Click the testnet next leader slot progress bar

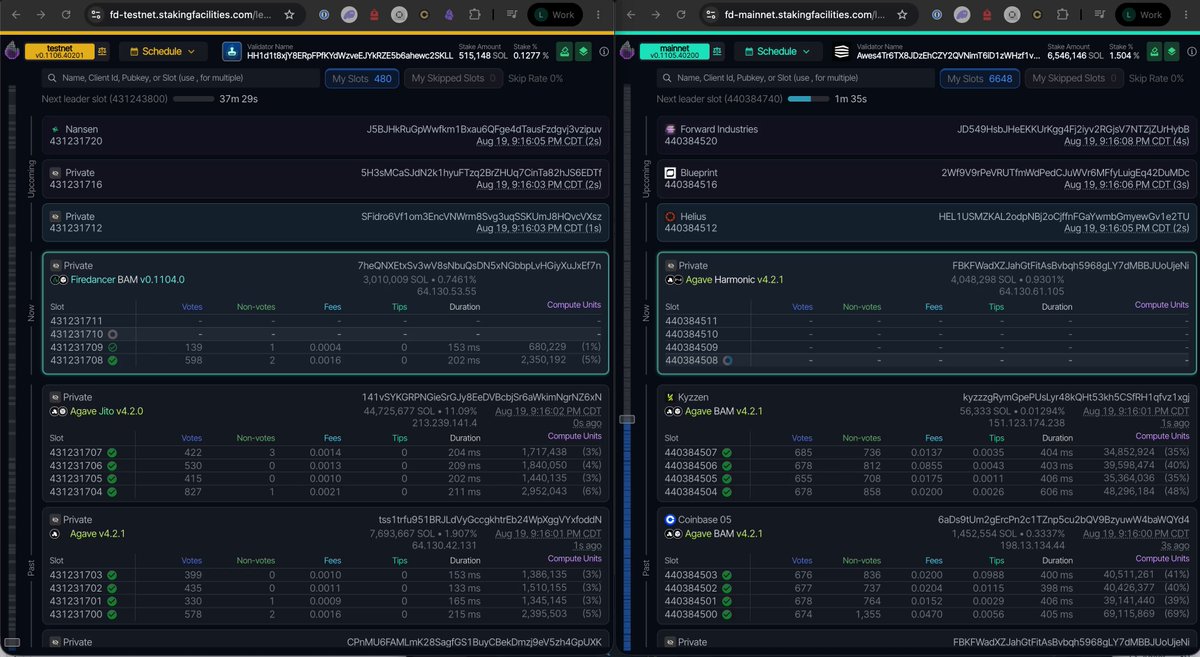point(193,99)
